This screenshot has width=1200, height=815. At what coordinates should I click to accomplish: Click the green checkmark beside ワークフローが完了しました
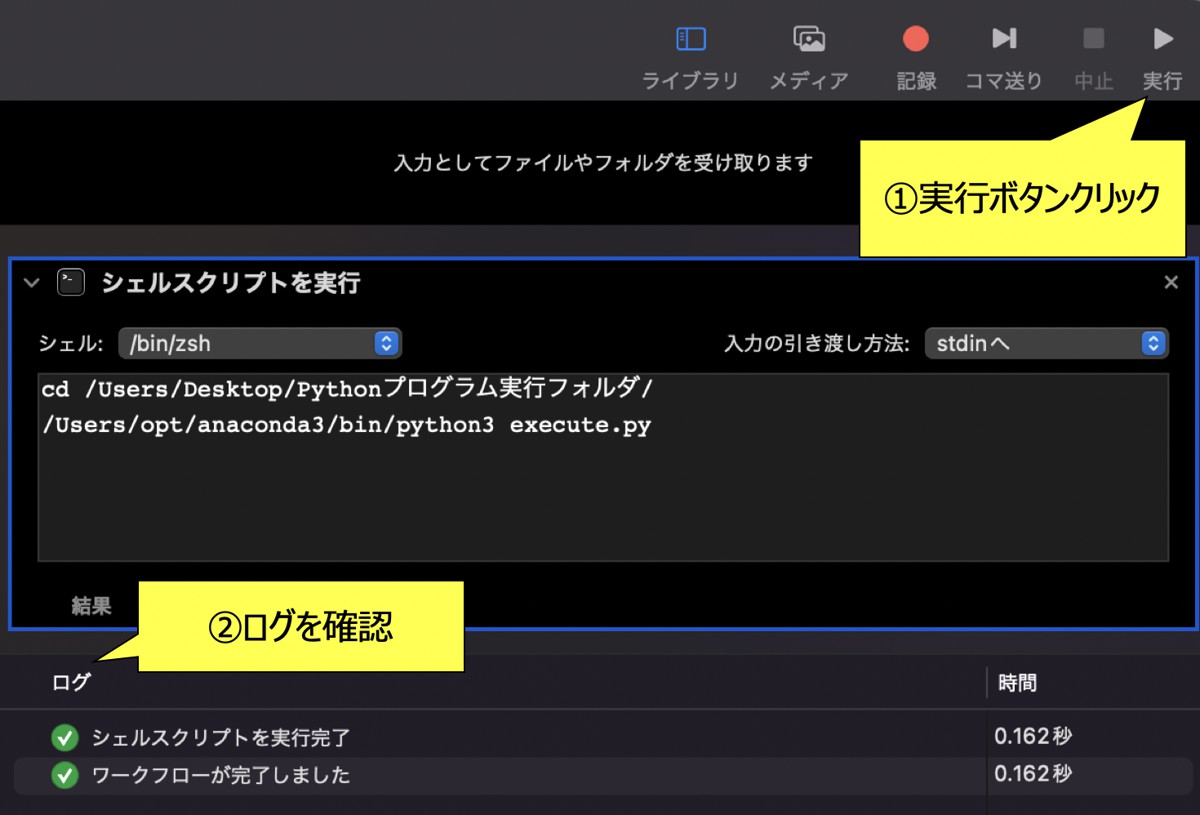[x=65, y=773]
